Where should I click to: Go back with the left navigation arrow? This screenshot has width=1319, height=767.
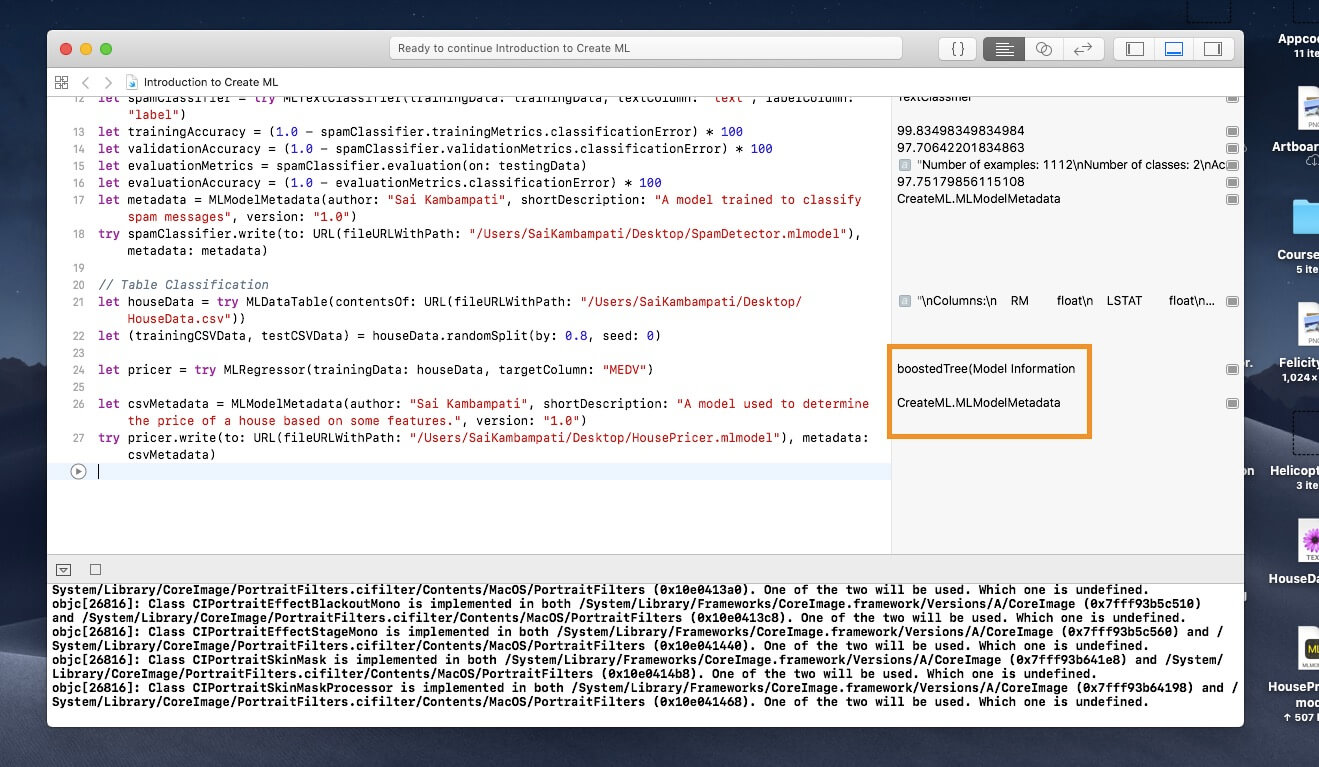pos(86,82)
